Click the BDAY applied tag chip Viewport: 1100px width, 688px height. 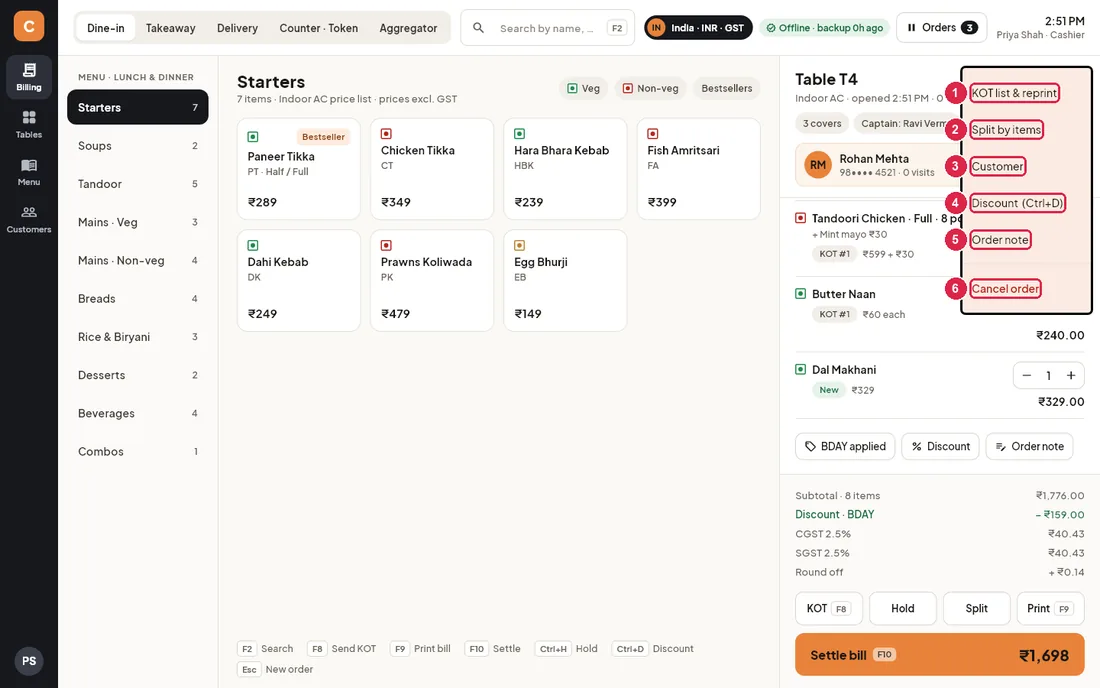point(845,446)
